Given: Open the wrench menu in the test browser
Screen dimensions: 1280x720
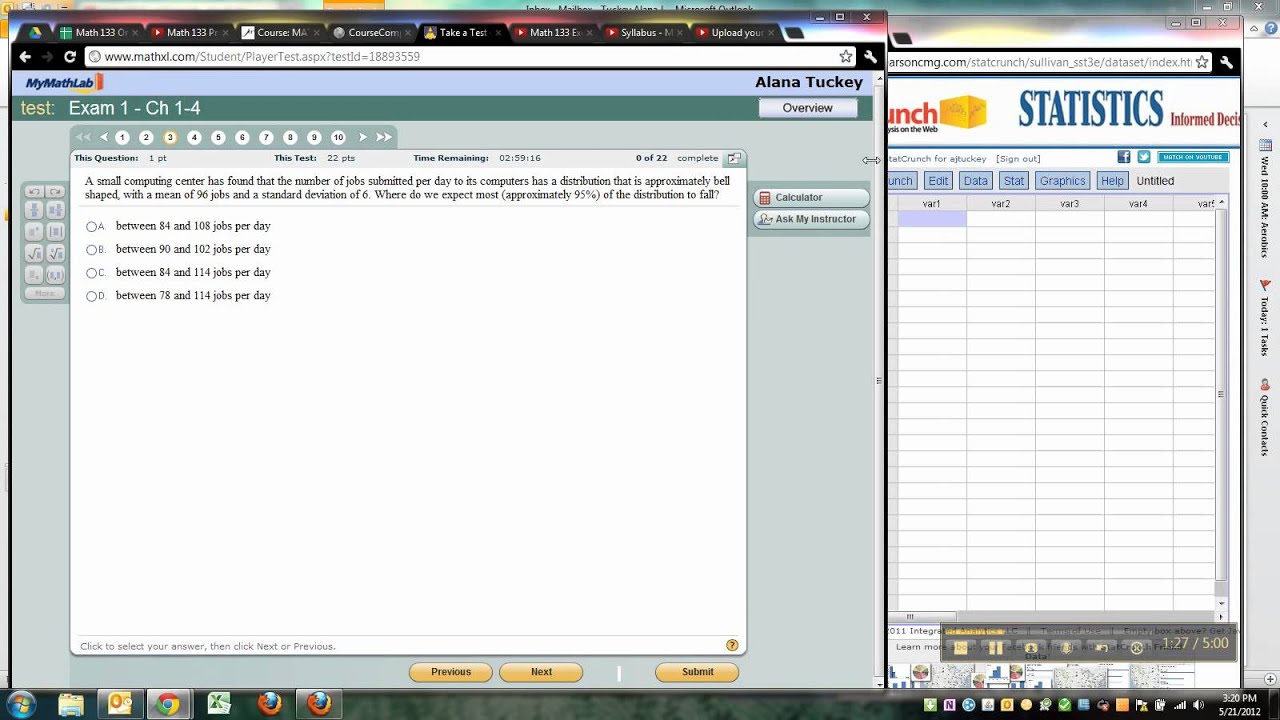Looking at the screenshot, I should pyautogui.click(x=871, y=57).
